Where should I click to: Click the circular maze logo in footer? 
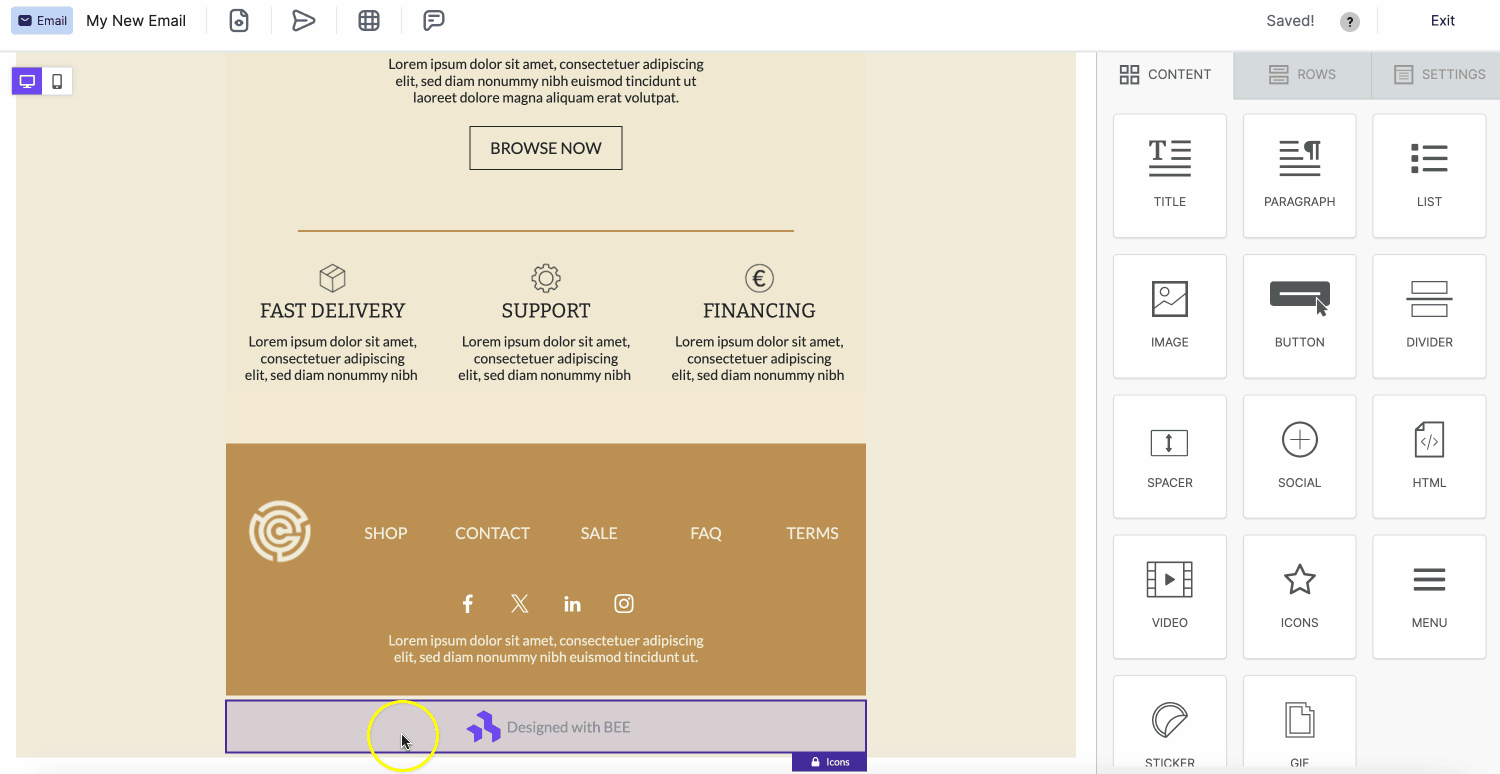pos(280,531)
